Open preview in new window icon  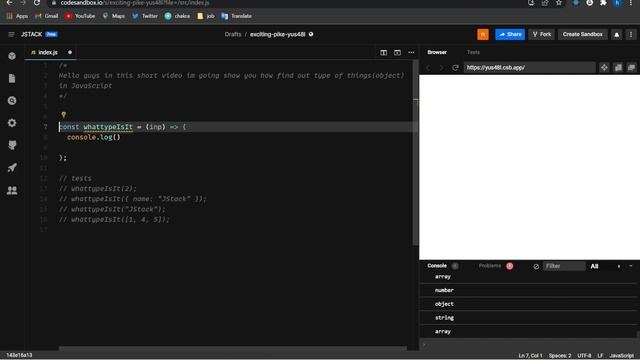618,68
